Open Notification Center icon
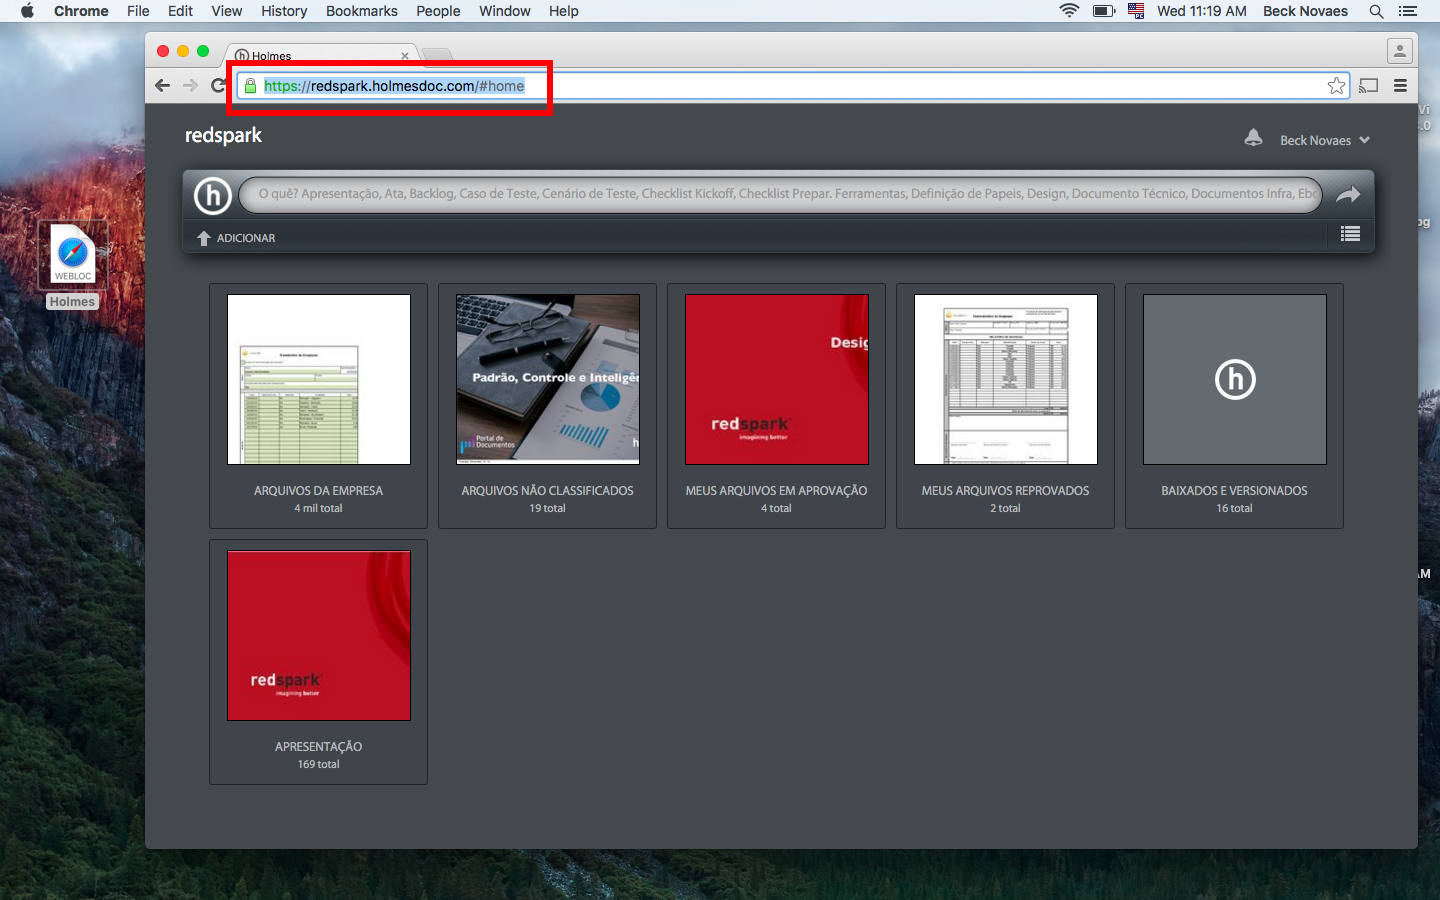Screen dimensions: 1440x900 point(1408,11)
